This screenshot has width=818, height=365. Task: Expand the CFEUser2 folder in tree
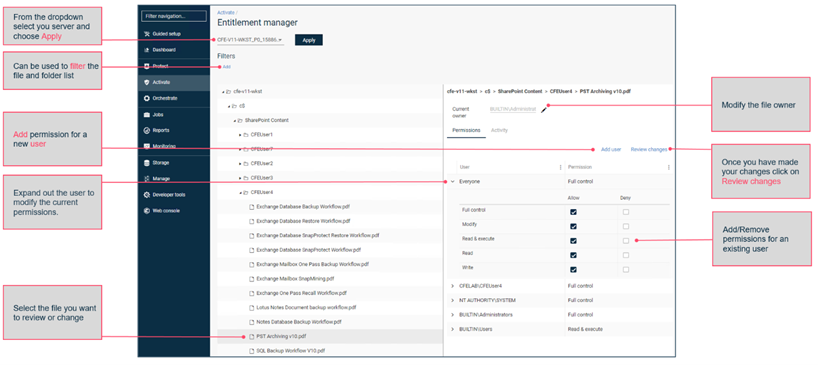click(x=240, y=164)
